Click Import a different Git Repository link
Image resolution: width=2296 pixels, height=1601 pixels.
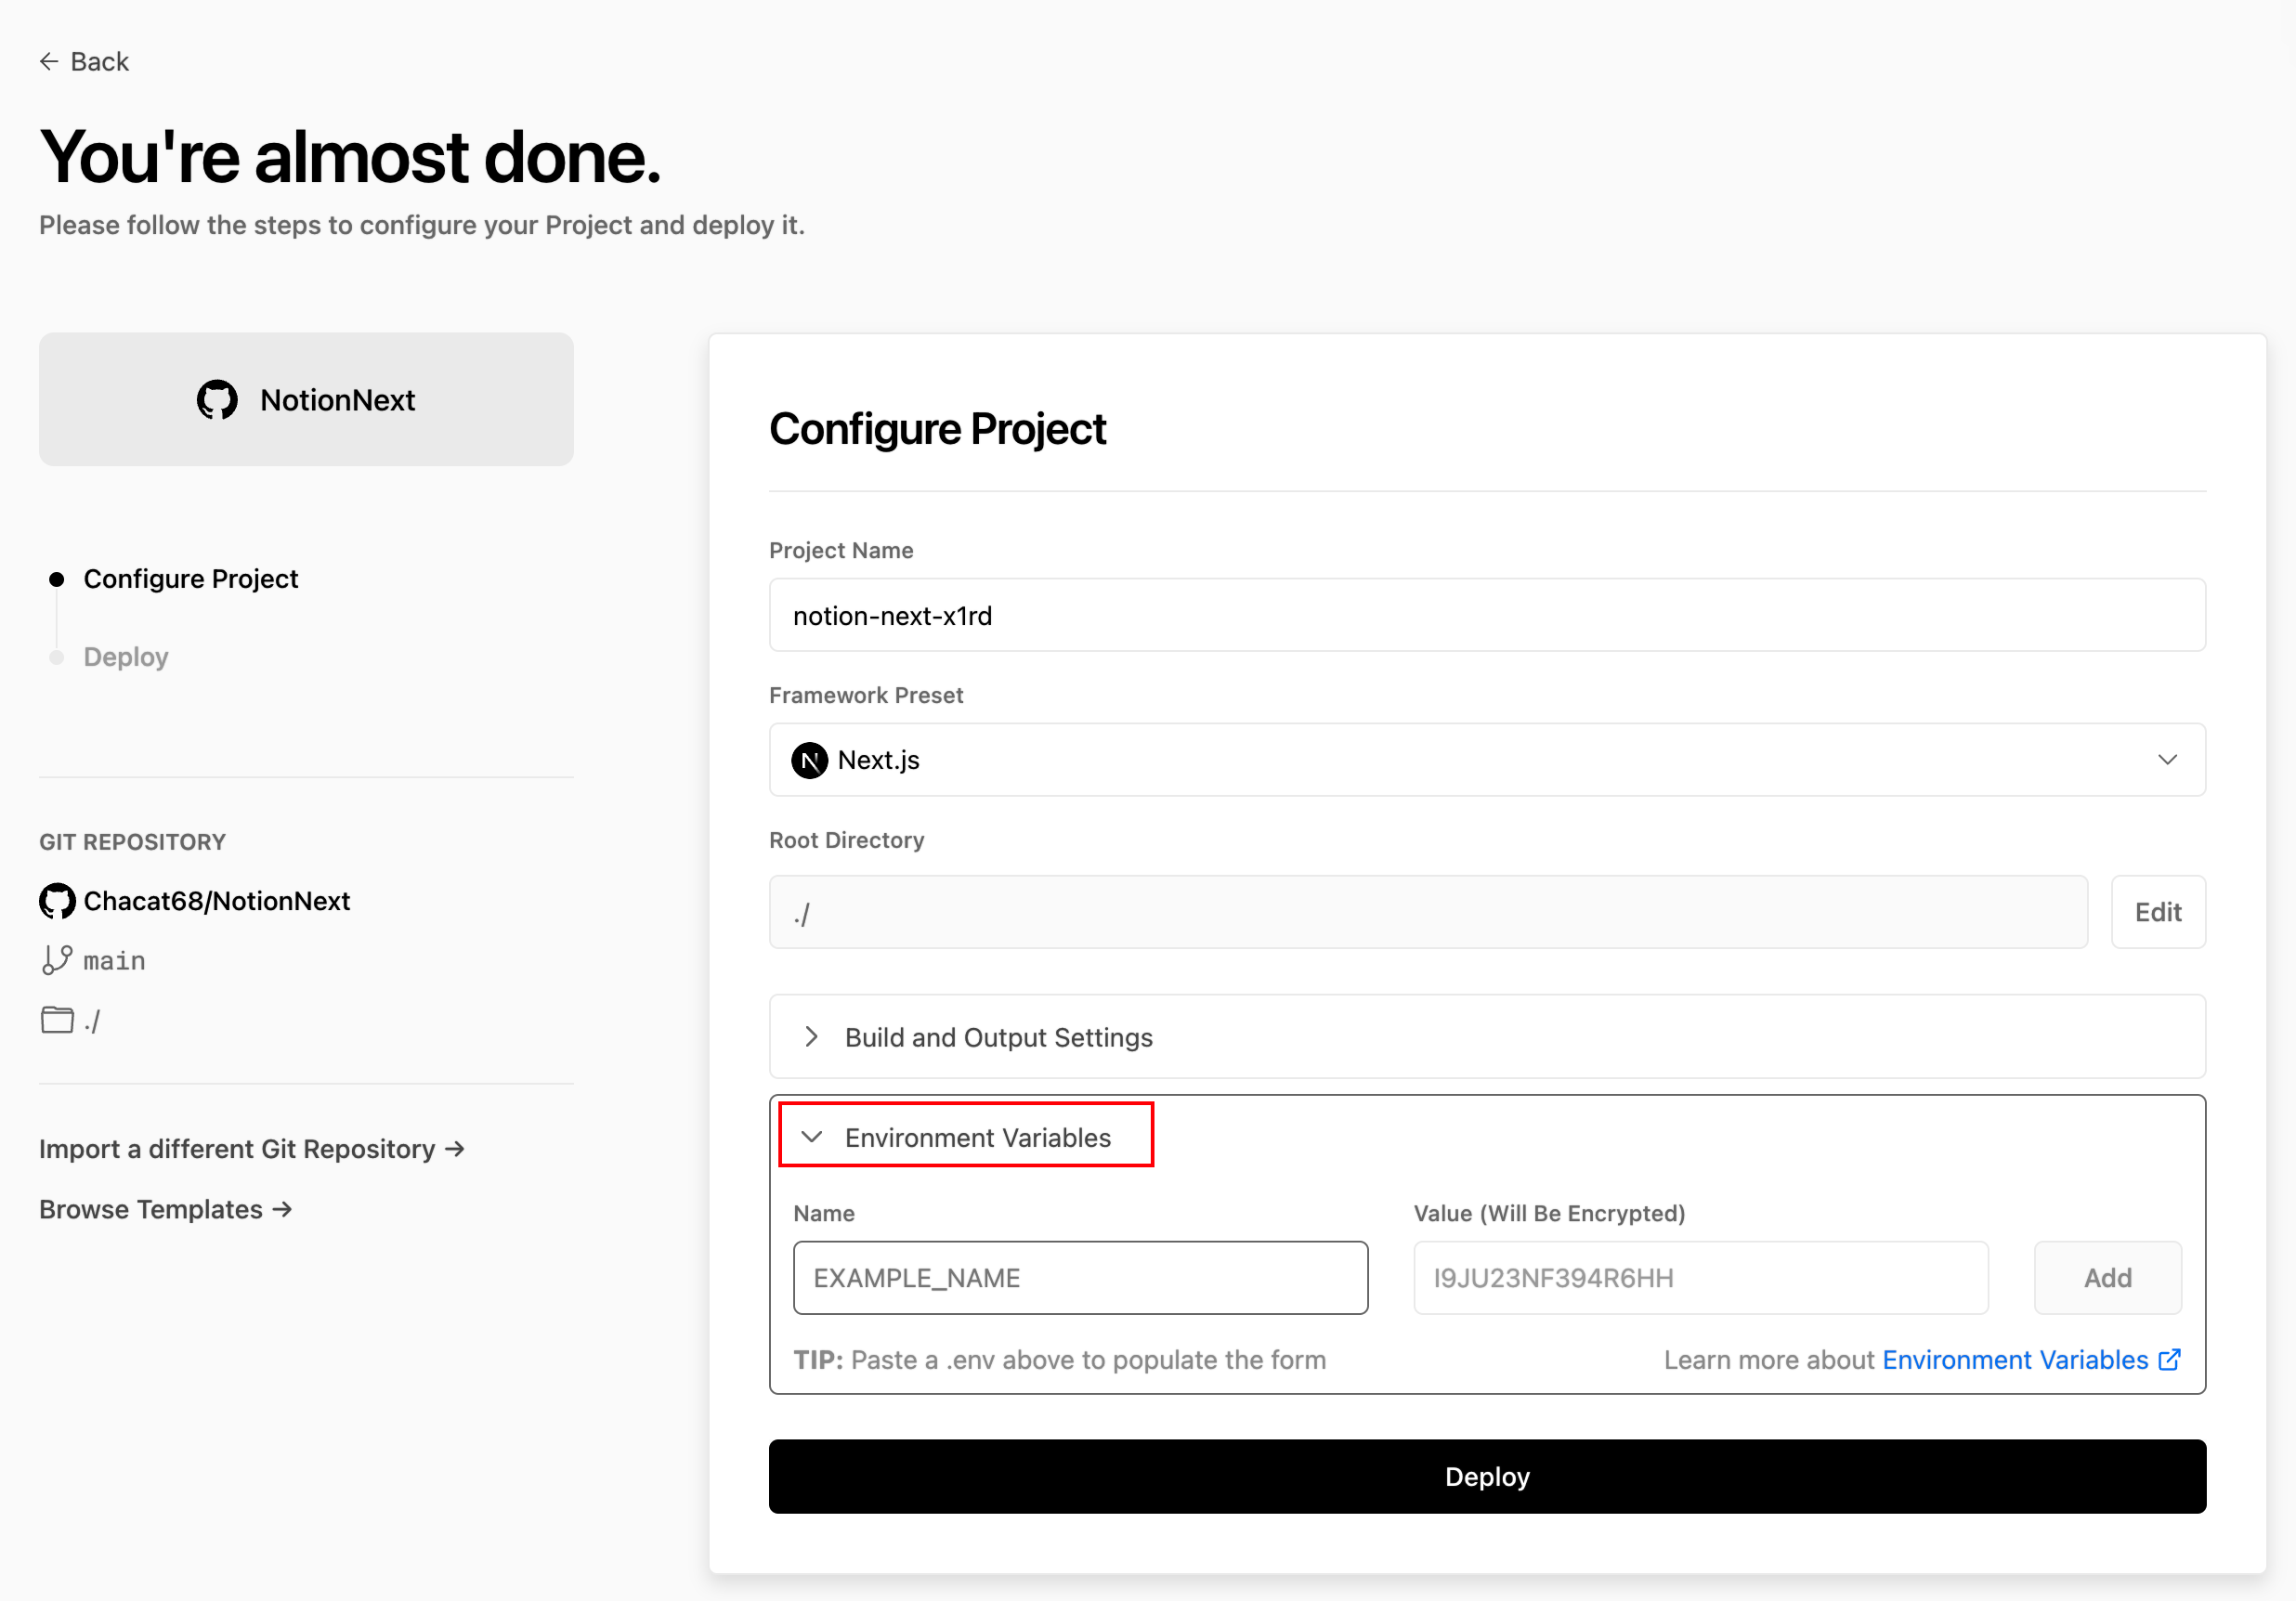(253, 1148)
